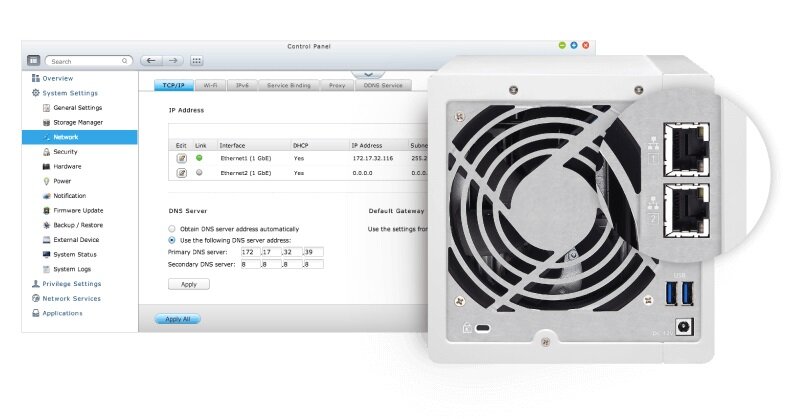800x419 pixels.
Task: Toggle the sidebar panel icon beside Search
Action: click(x=33, y=61)
